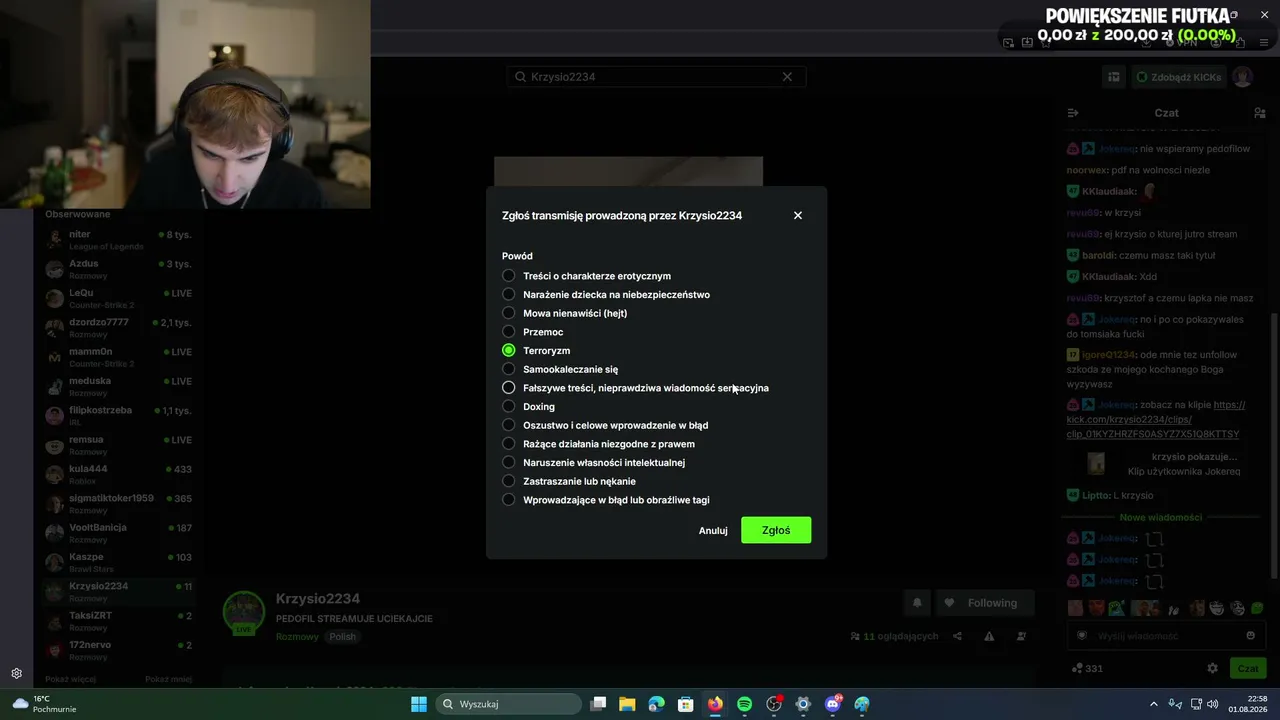
Task: Open TaksiZRT channel in sidebar
Action: tap(120, 620)
